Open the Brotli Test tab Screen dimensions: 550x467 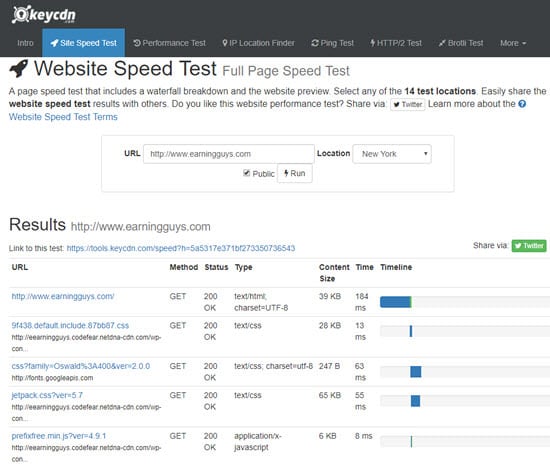point(461,43)
